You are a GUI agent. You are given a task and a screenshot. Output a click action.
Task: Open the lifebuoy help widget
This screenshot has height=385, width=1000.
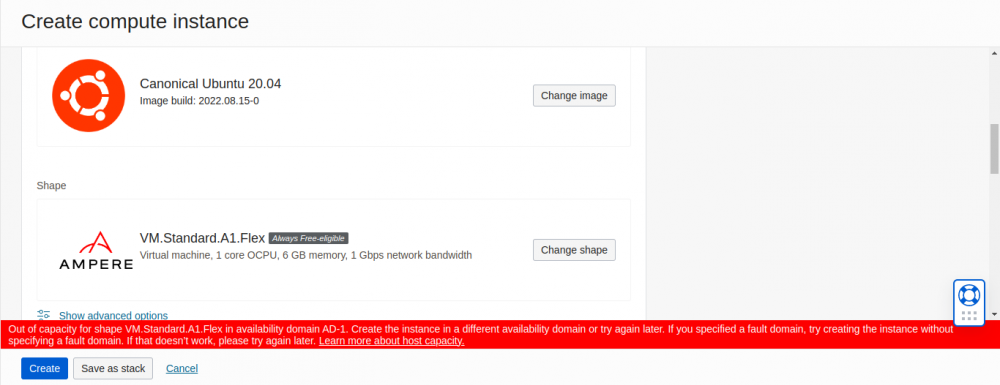click(x=969, y=295)
